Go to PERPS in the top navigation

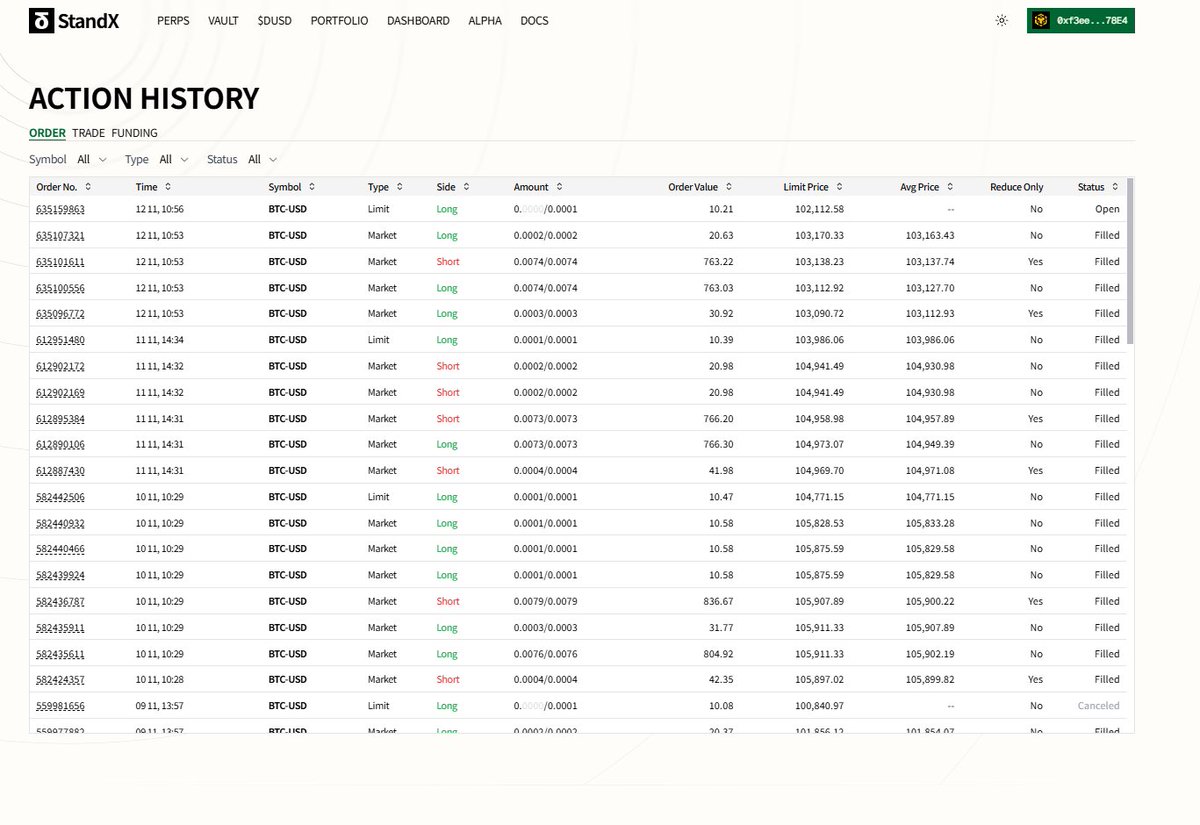(173, 21)
